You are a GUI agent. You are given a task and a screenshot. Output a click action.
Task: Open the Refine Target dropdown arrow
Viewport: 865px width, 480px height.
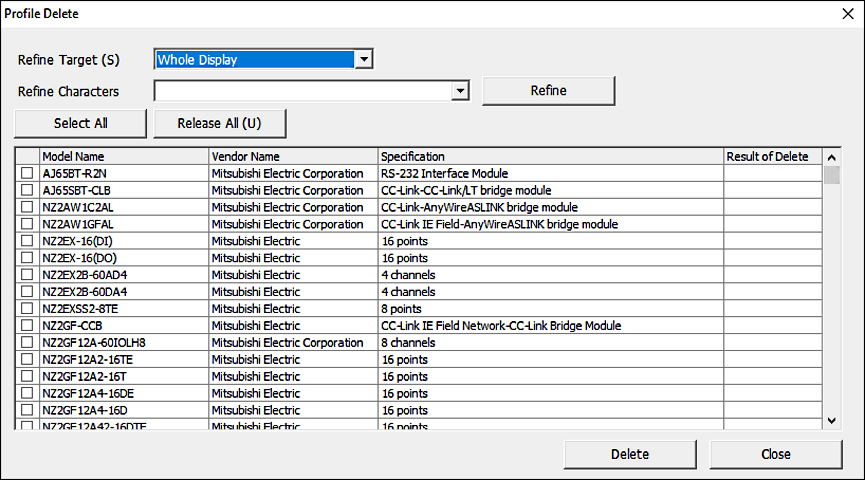point(364,59)
